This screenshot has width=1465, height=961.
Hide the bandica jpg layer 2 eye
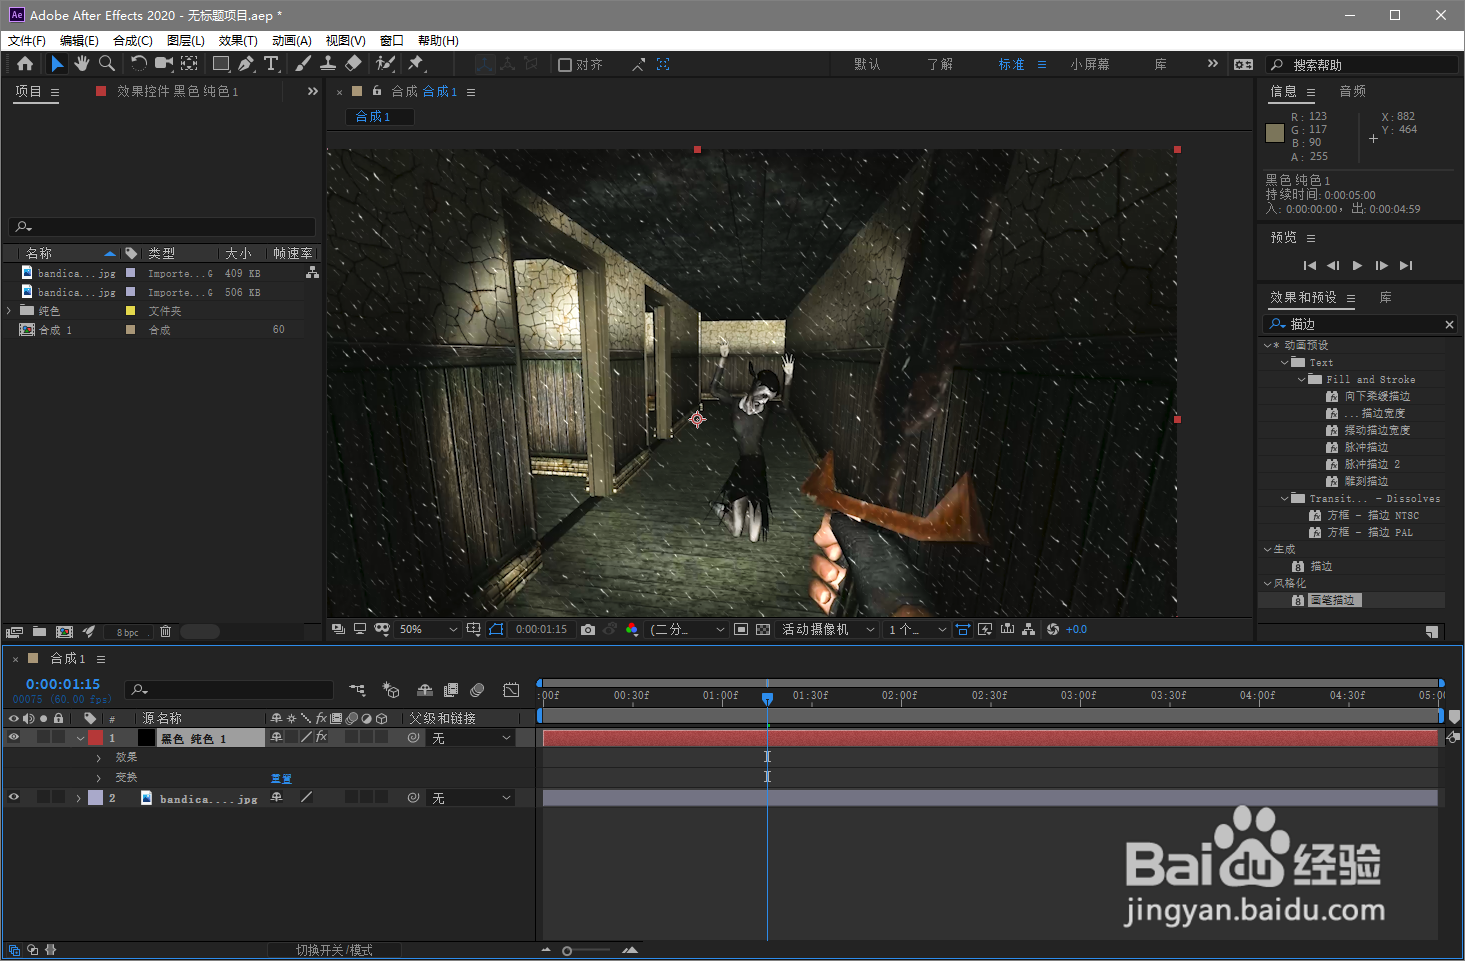[x=14, y=797]
